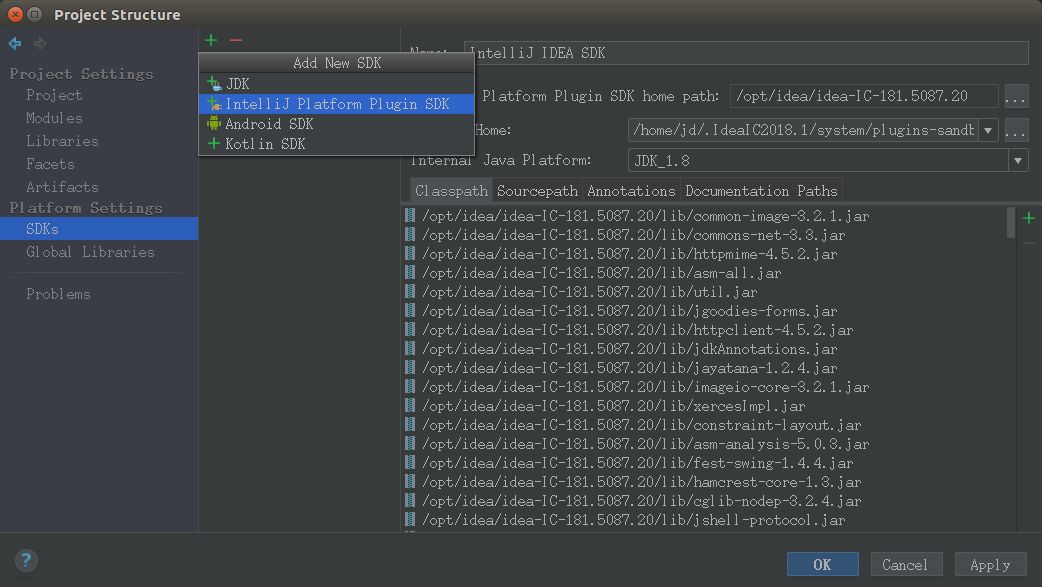Click the Sandbox Home path field

(x=803, y=130)
